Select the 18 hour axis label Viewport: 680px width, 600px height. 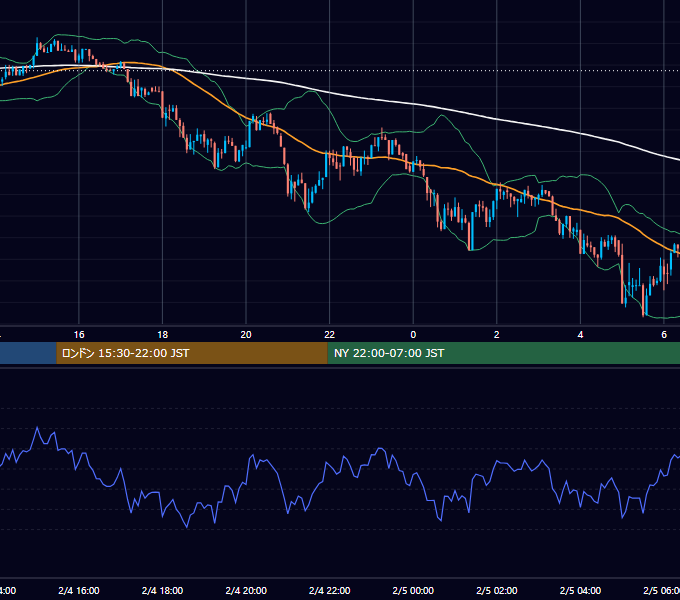tap(162, 335)
